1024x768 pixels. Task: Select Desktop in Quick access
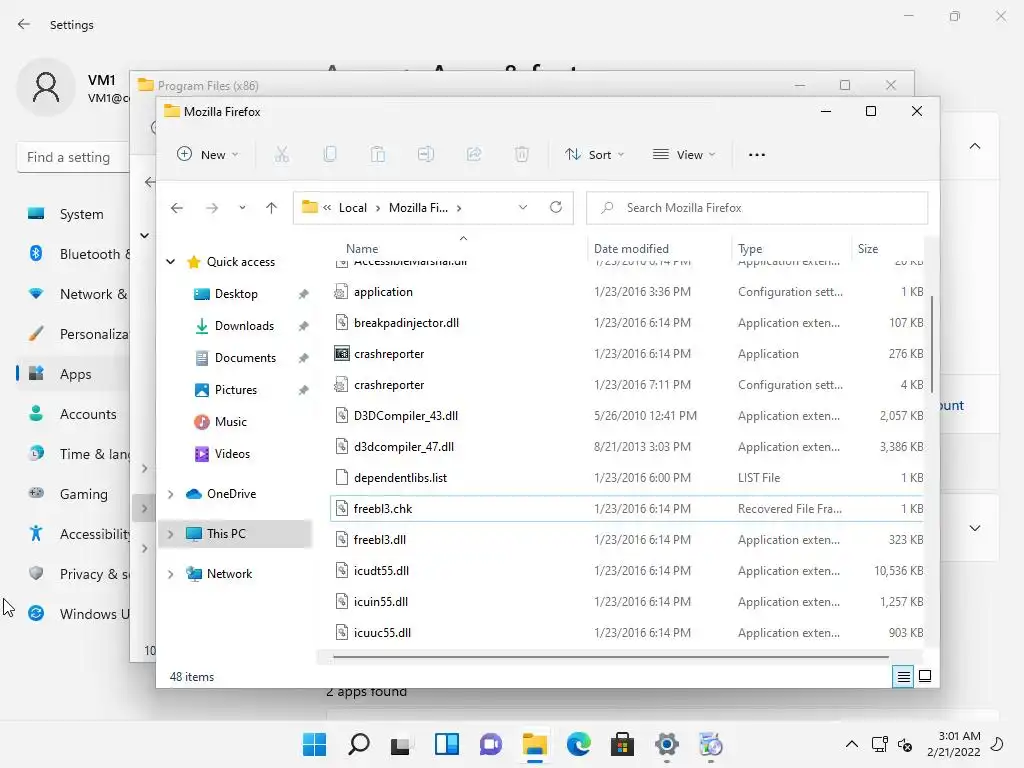pyautogui.click(x=235, y=294)
